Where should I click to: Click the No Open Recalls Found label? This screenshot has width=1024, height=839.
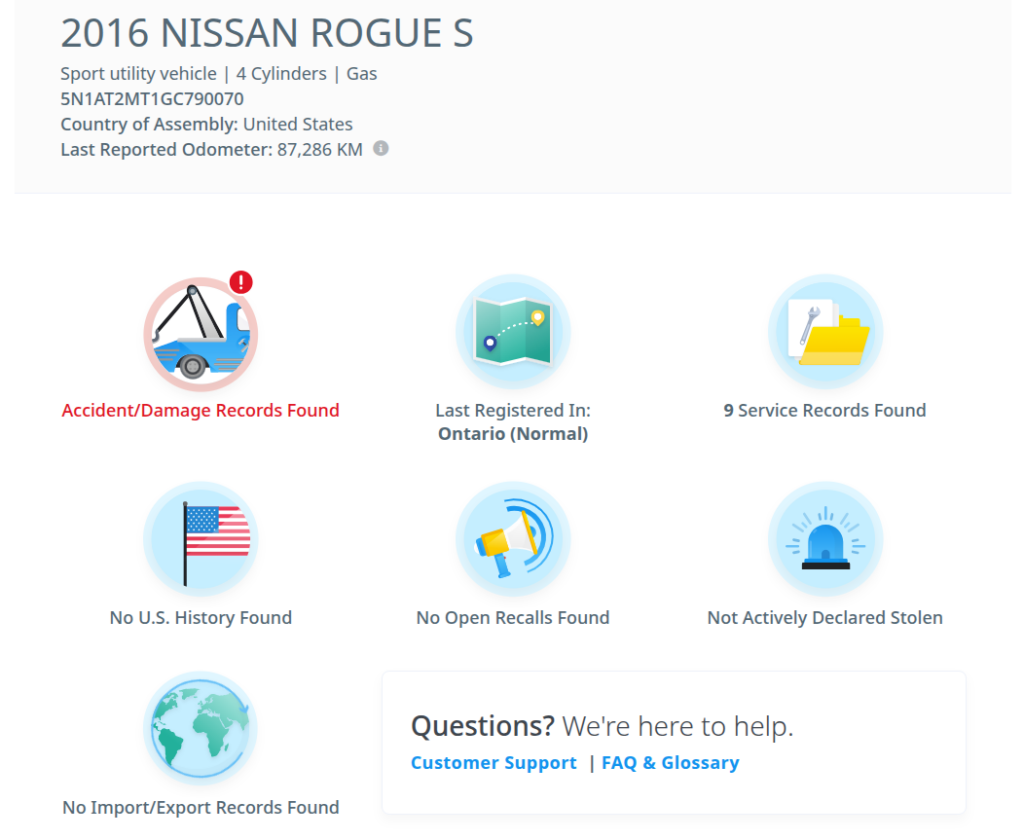click(x=512, y=618)
